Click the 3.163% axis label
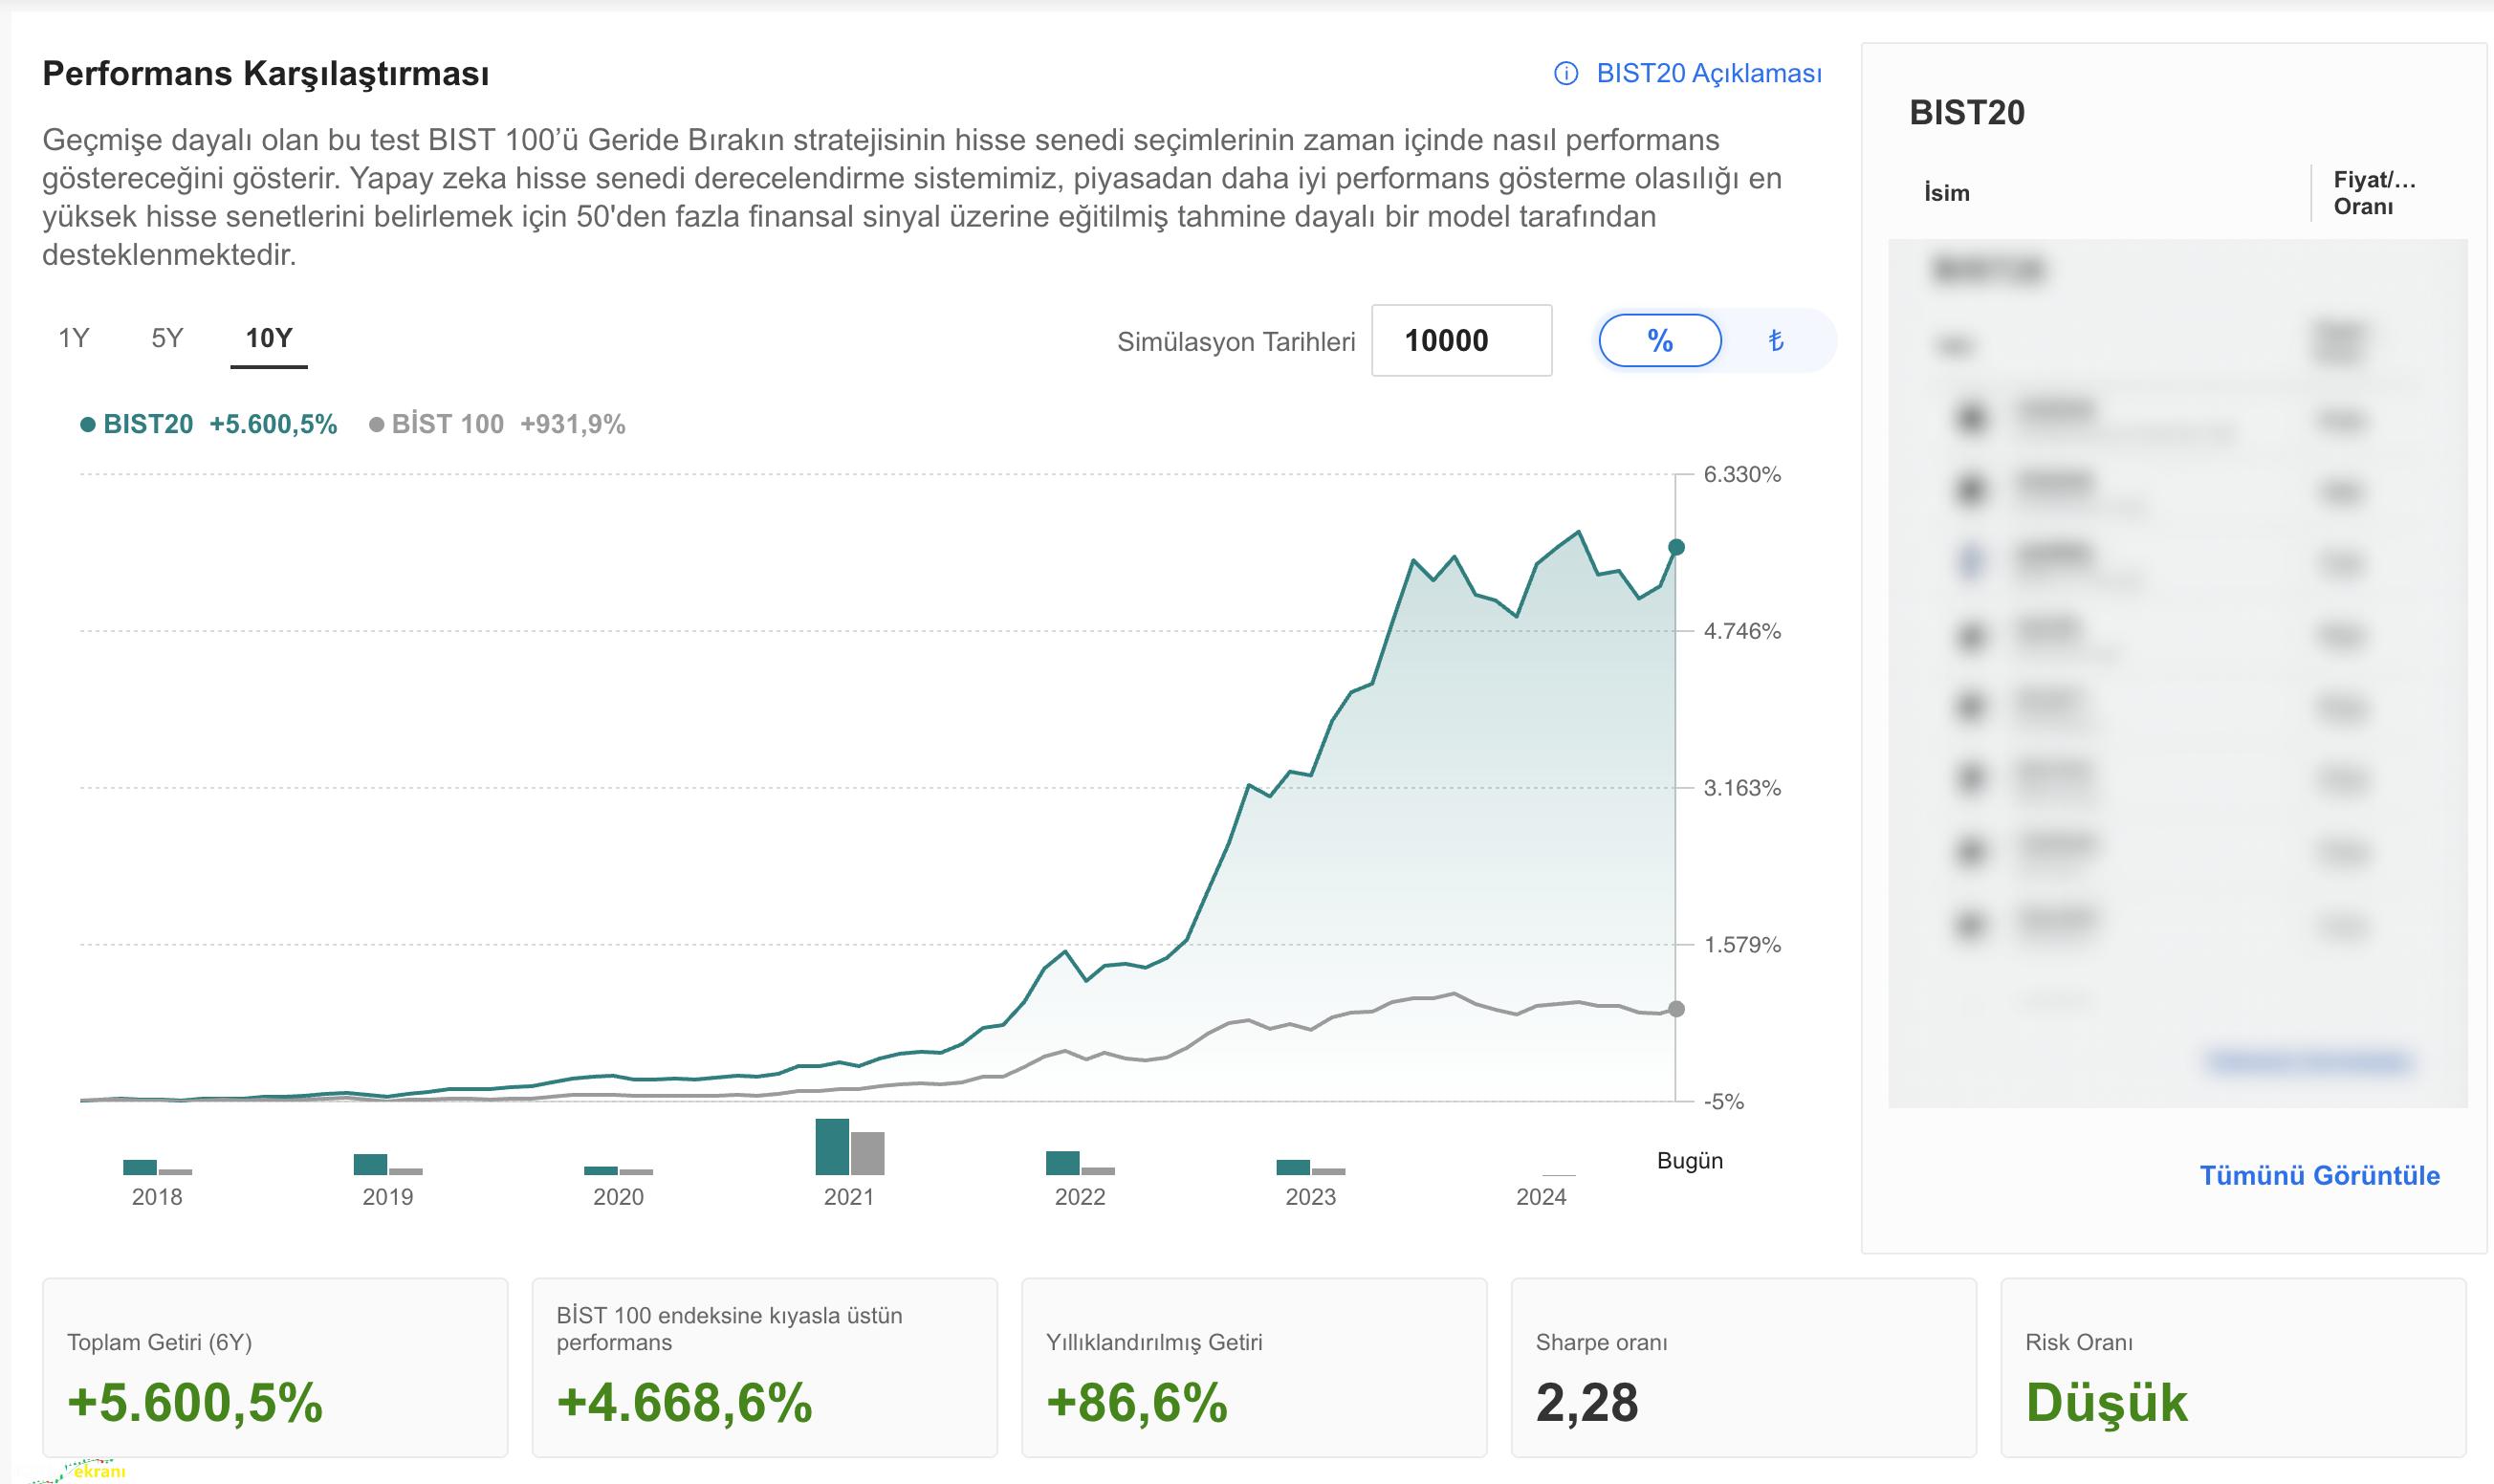The image size is (2494, 1484). [x=1743, y=788]
